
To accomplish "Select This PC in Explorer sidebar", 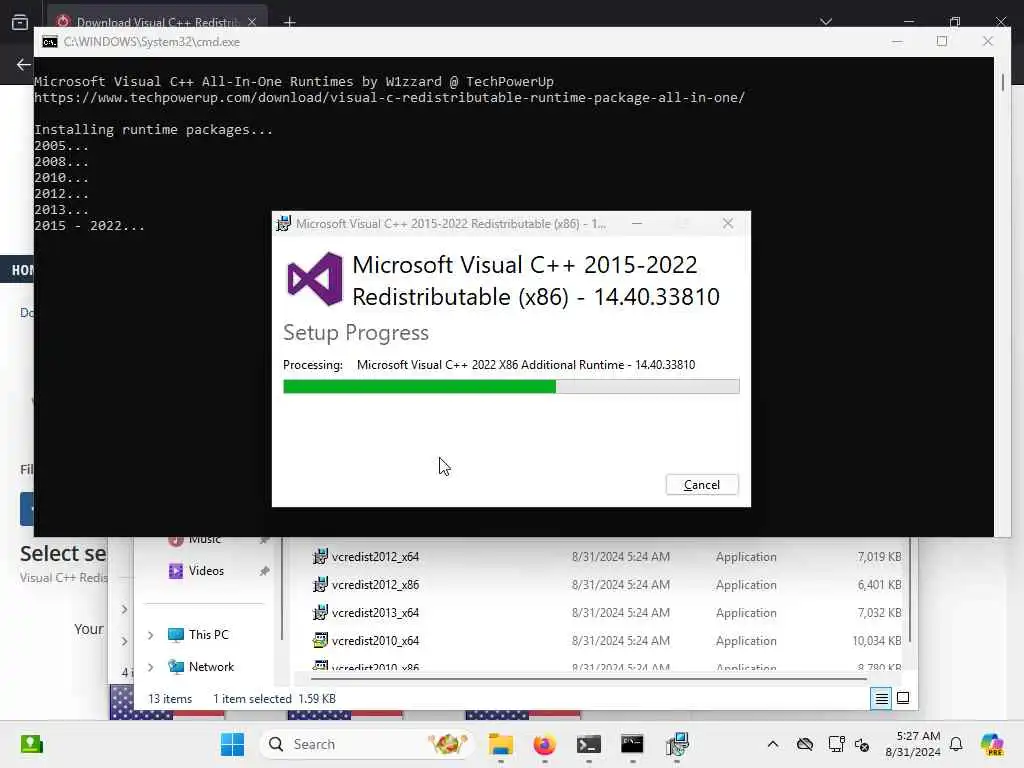I will coord(208,635).
